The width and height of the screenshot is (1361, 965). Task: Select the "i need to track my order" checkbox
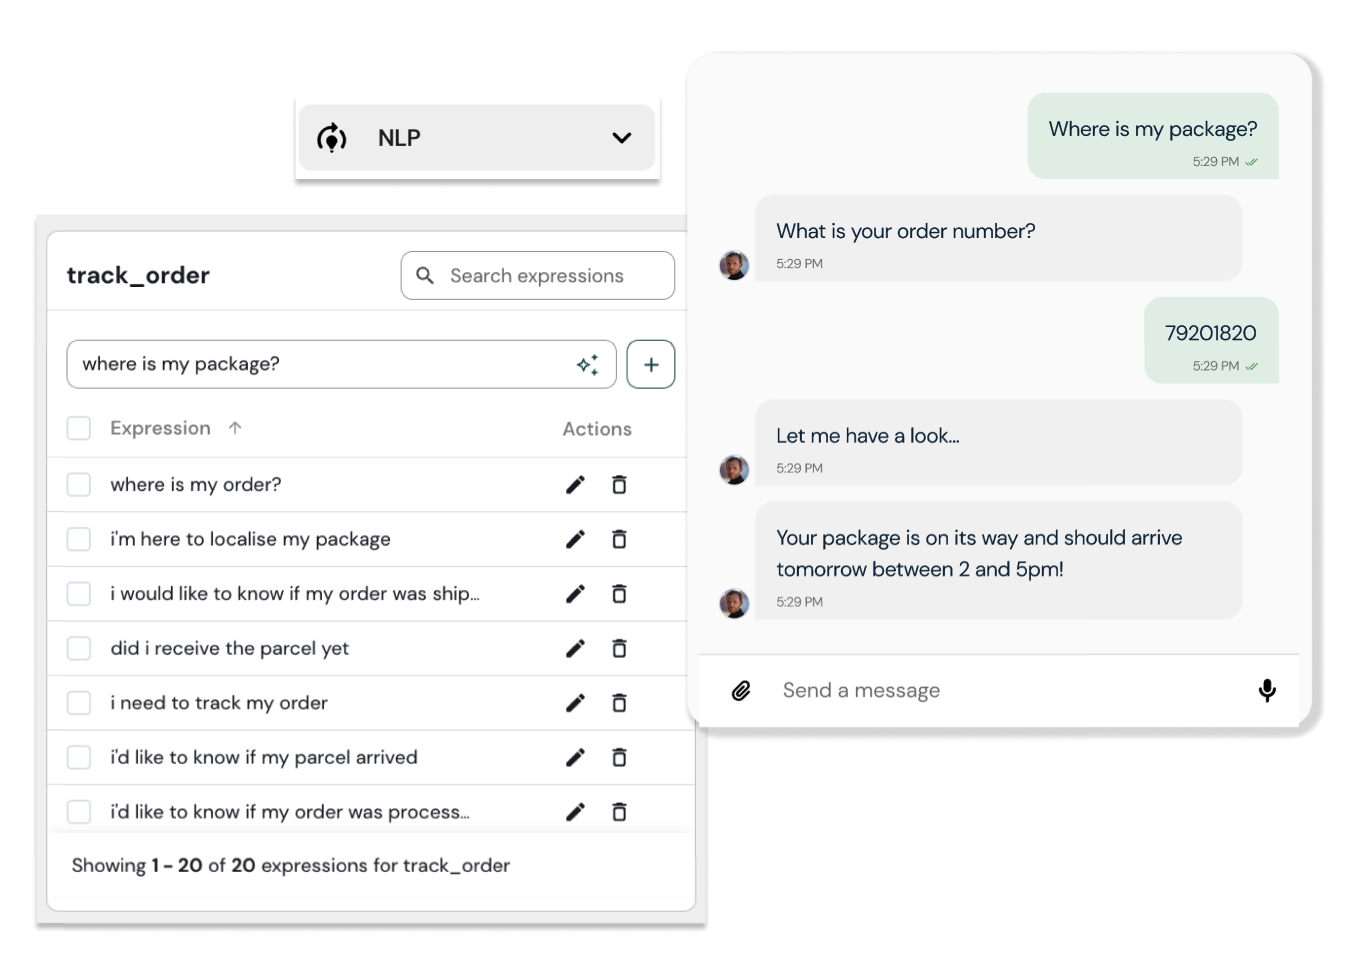[79, 703]
